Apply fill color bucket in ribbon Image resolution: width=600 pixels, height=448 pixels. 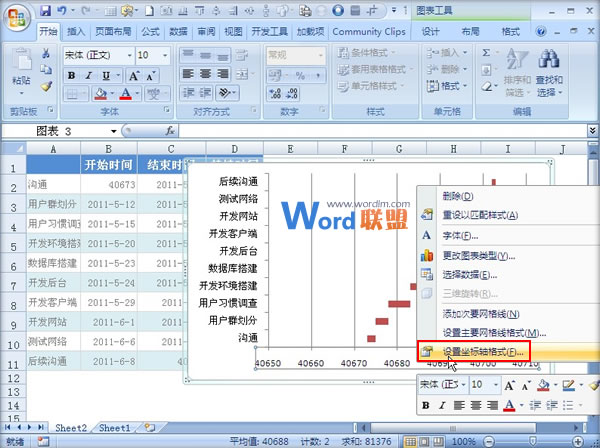[x=101, y=93]
